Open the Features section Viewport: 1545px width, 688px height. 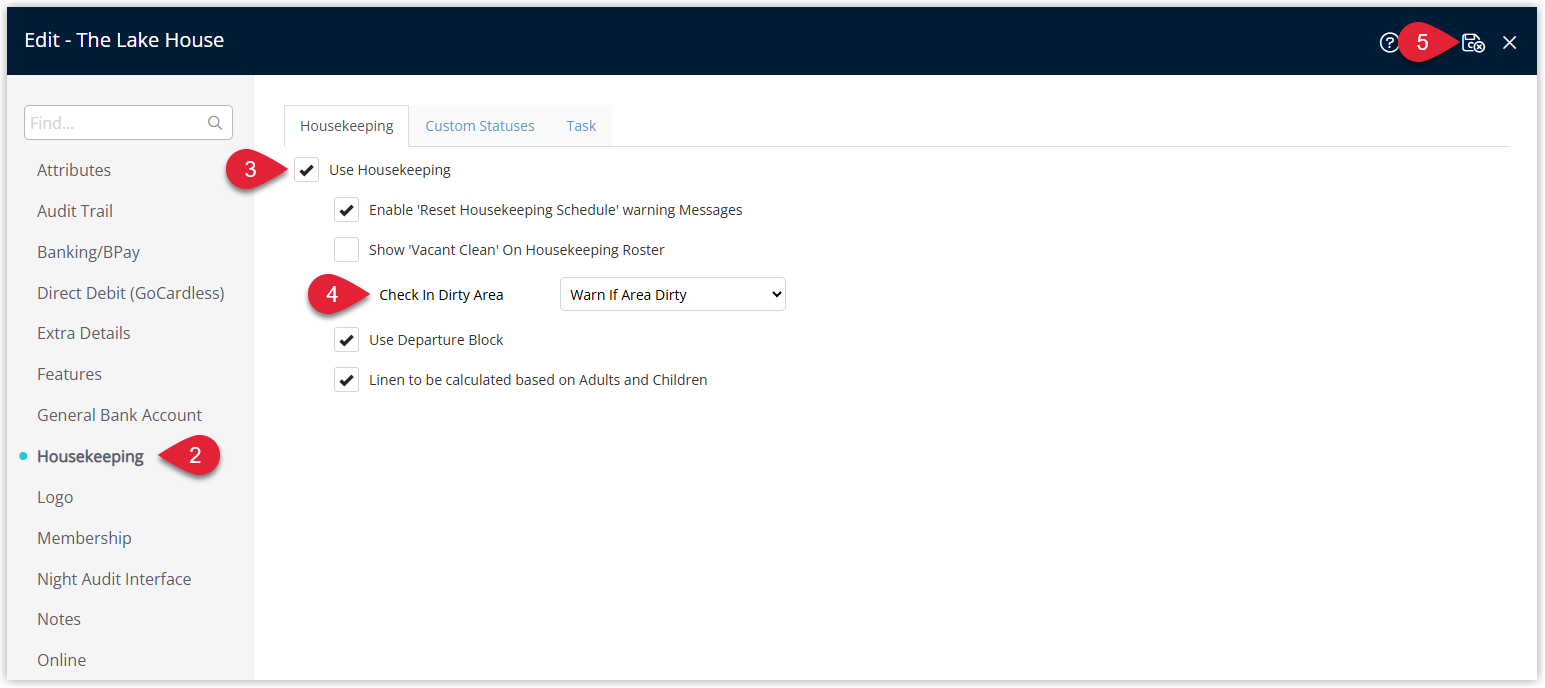tap(69, 374)
